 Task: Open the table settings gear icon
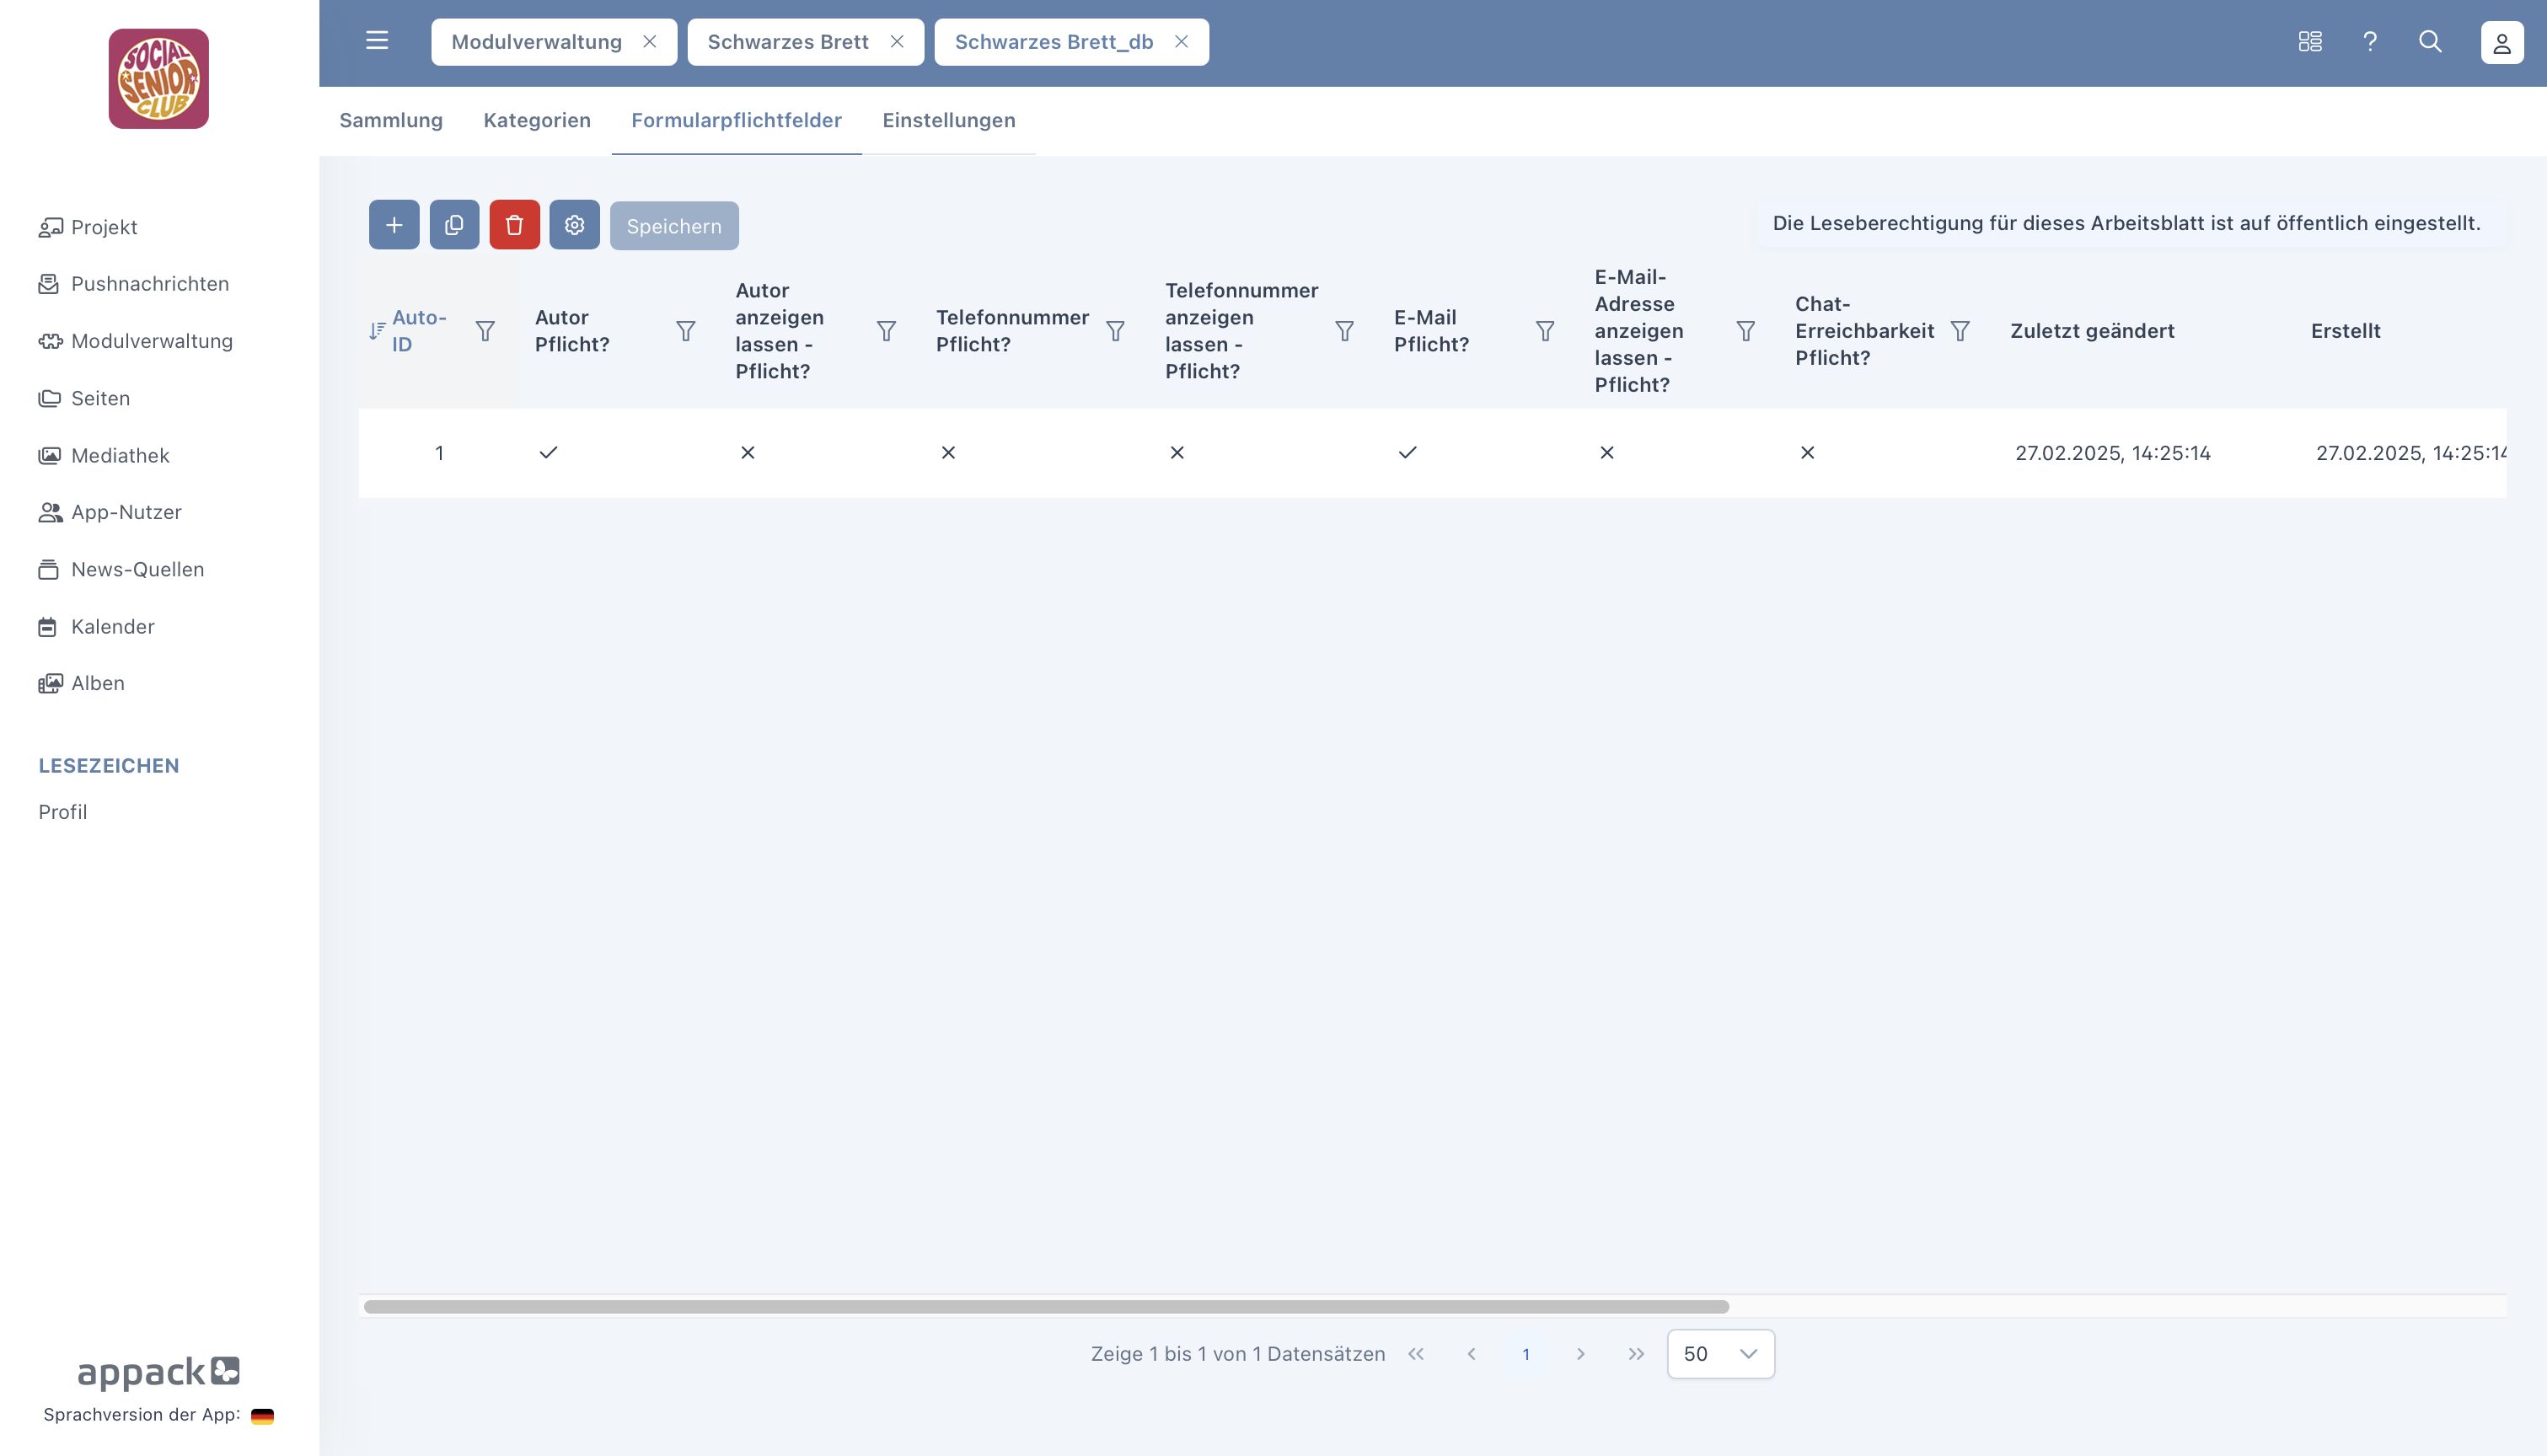[x=574, y=225]
